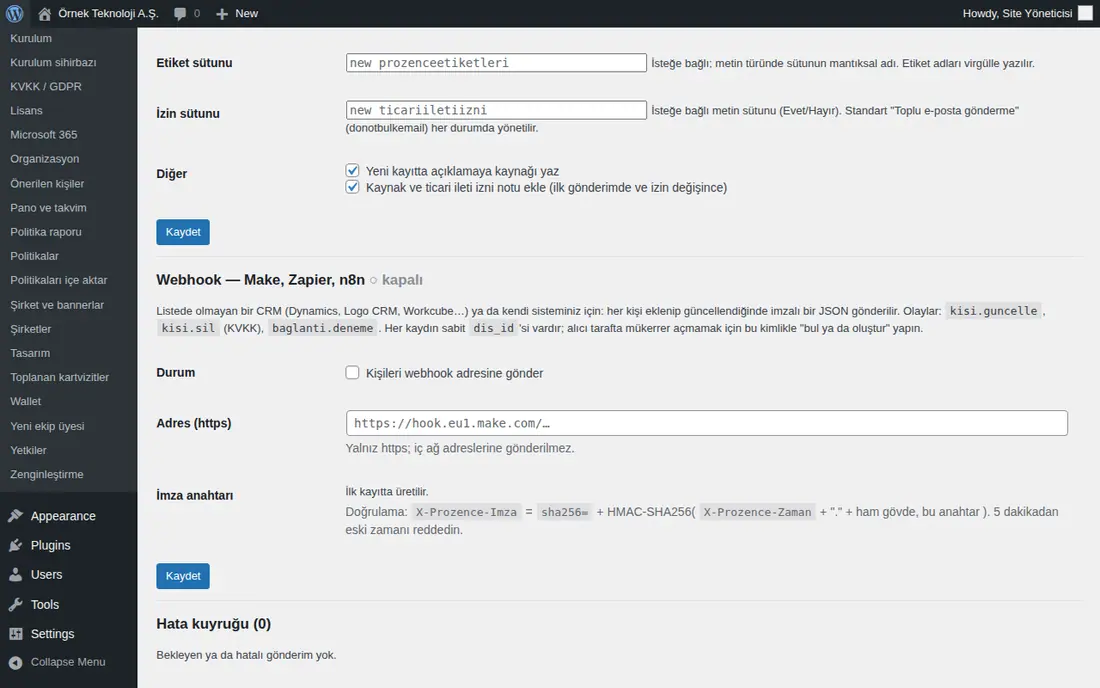Click the WordPress logo icon
Viewport: 1100px width, 688px height.
click(14, 13)
